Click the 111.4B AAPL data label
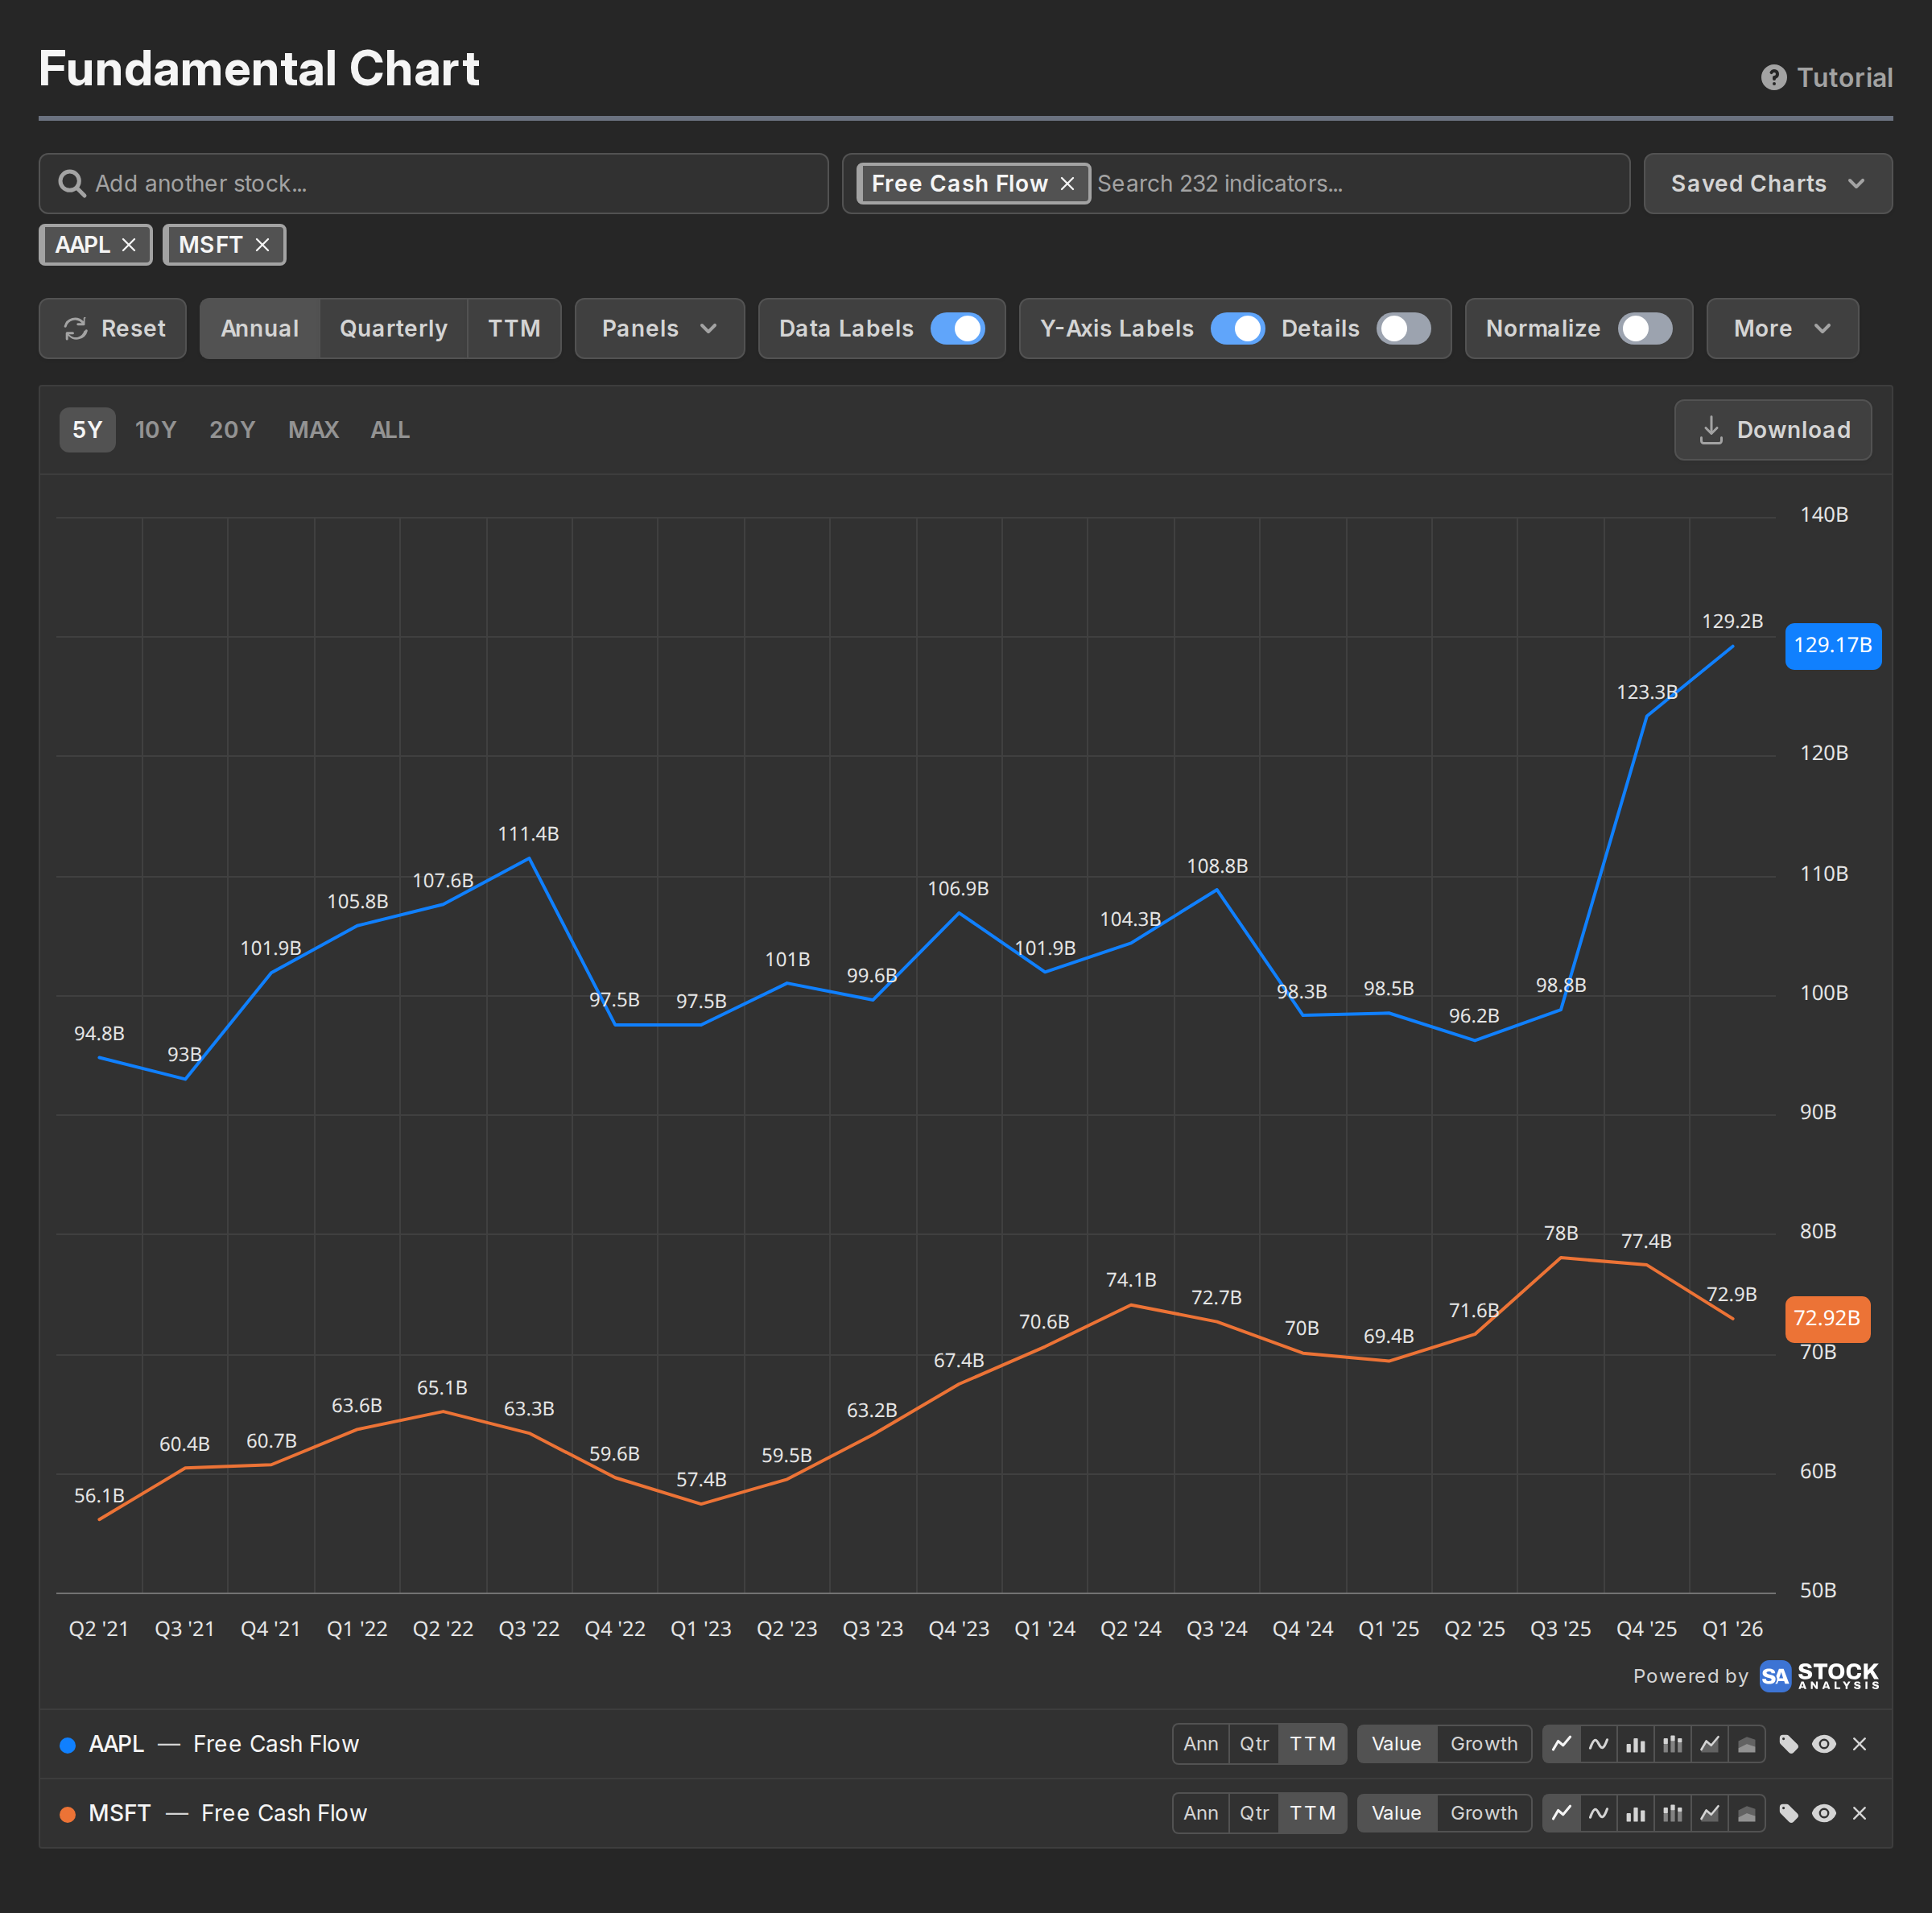 pyautogui.click(x=528, y=834)
